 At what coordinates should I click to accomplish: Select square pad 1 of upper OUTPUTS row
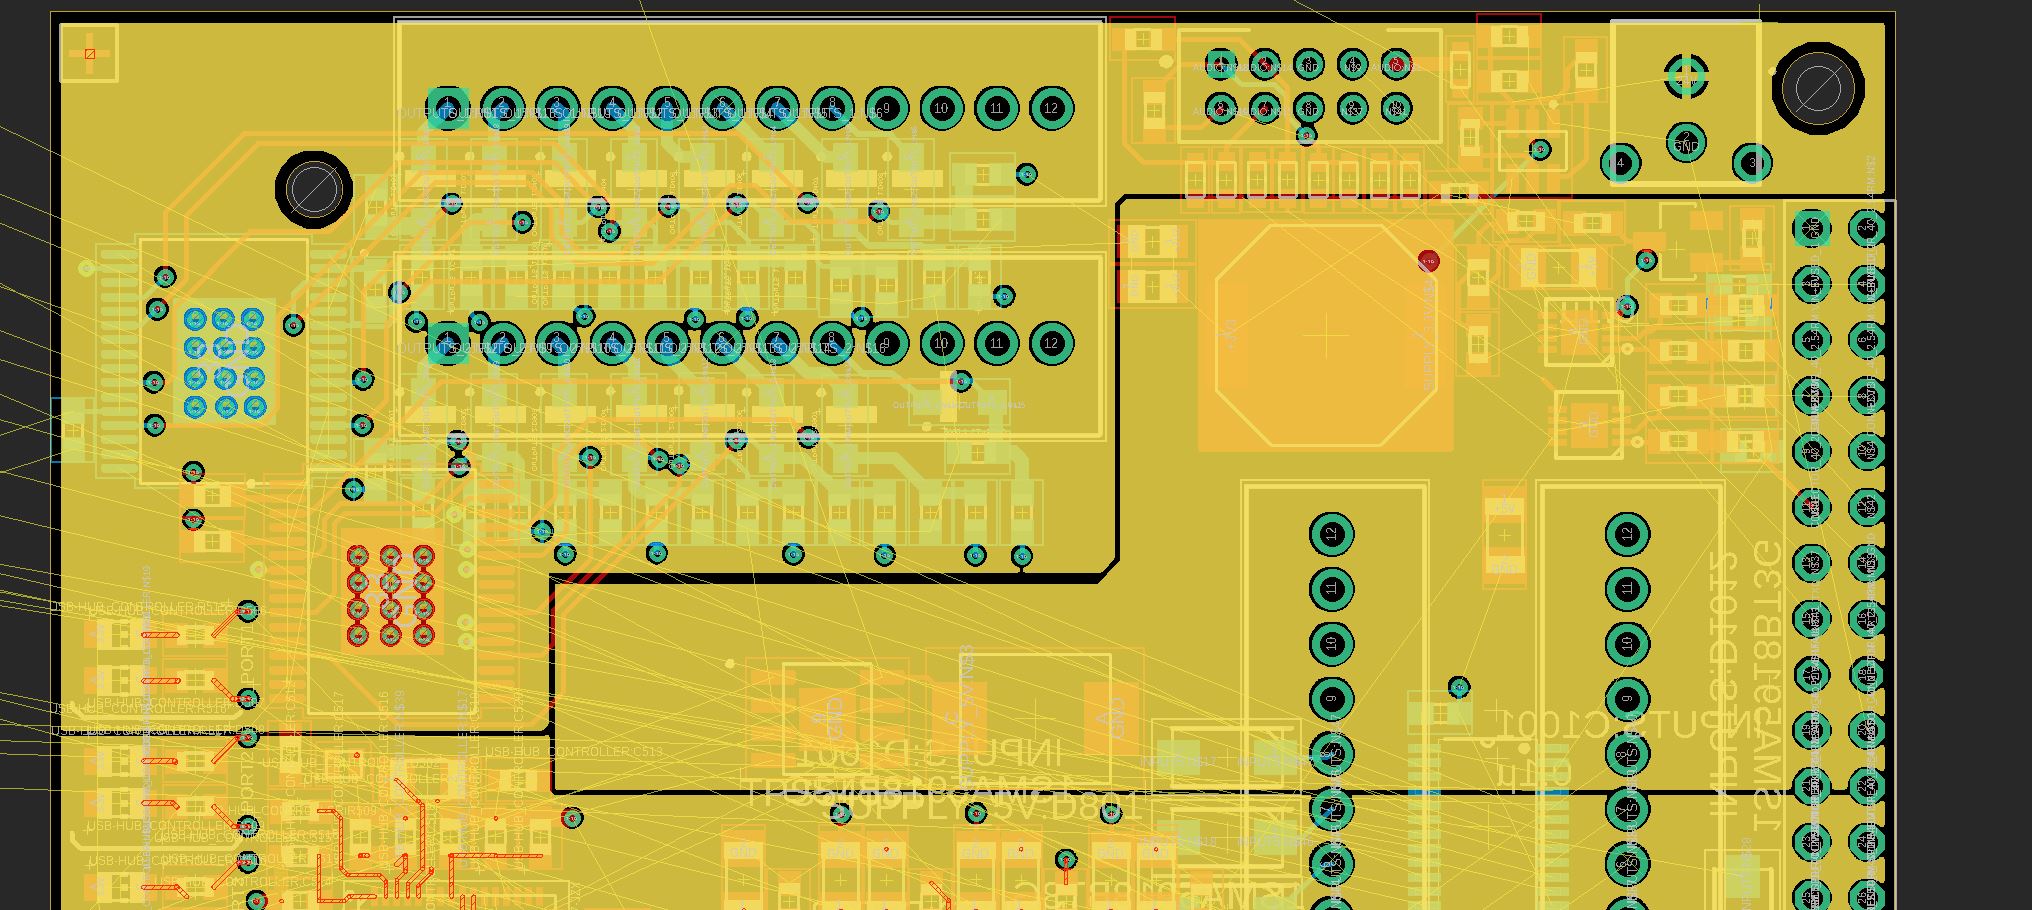448,108
